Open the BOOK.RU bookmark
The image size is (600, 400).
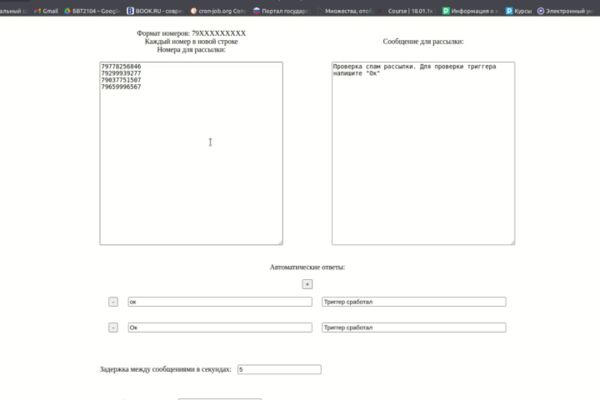[154, 11]
